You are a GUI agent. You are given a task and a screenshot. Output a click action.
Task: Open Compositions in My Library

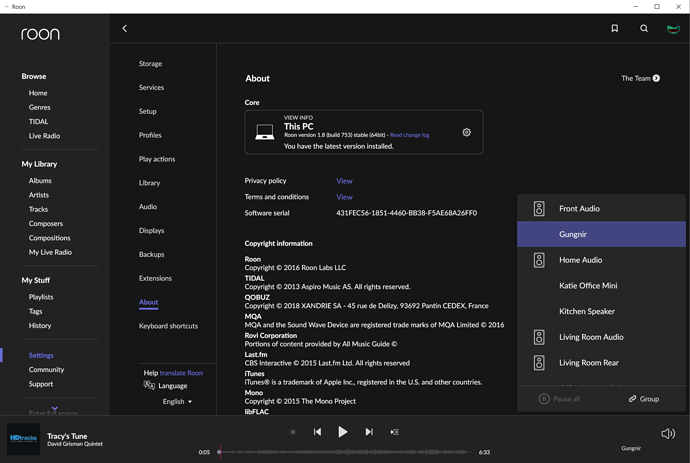(x=49, y=238)
